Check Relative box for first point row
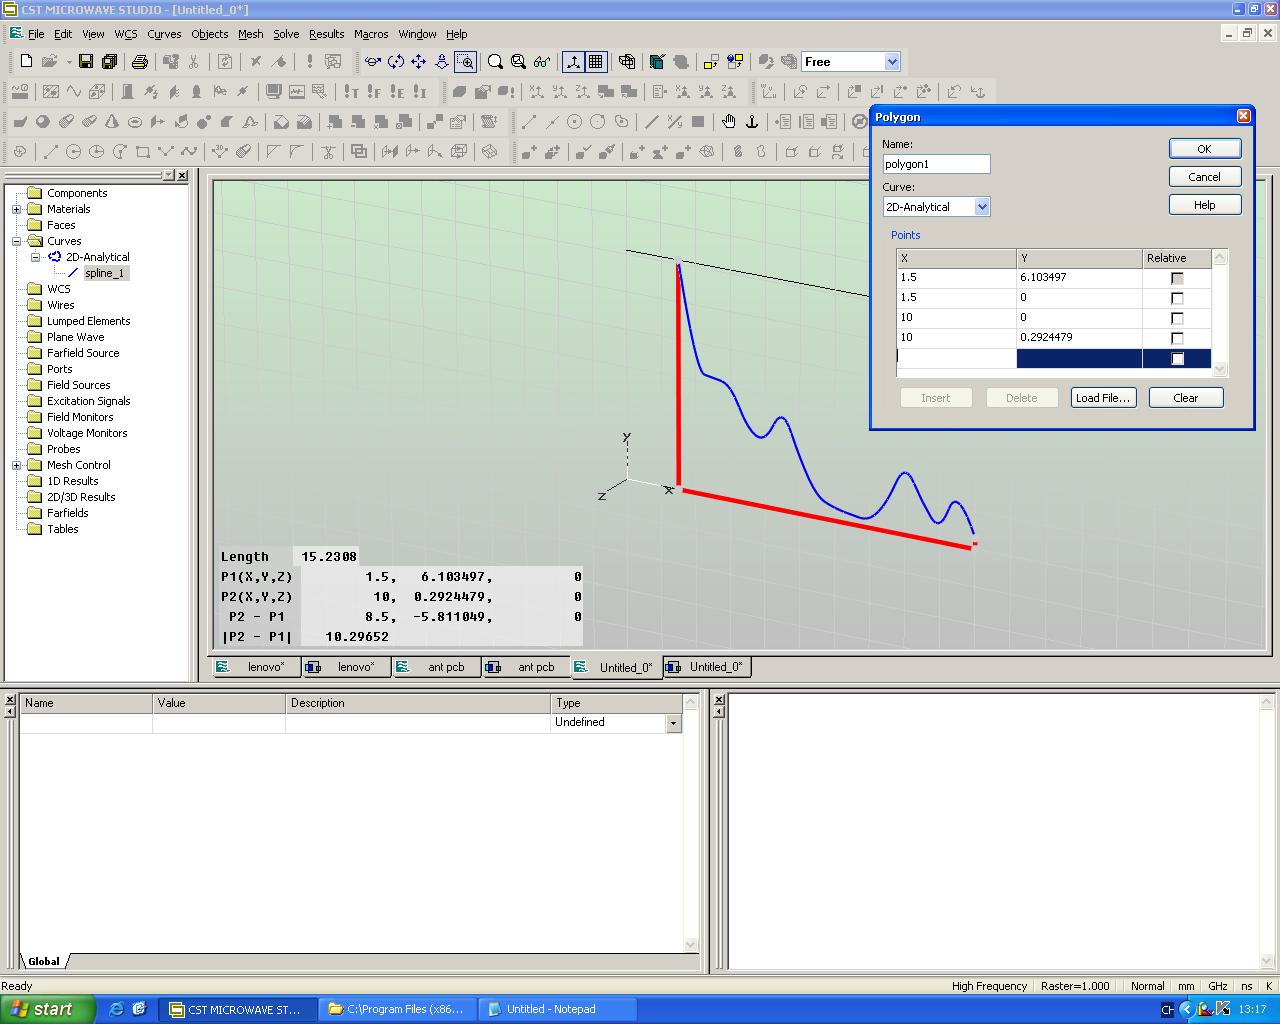Image resolution: width=1280 pixels, height=1024 pixels. pos(1177,278)
